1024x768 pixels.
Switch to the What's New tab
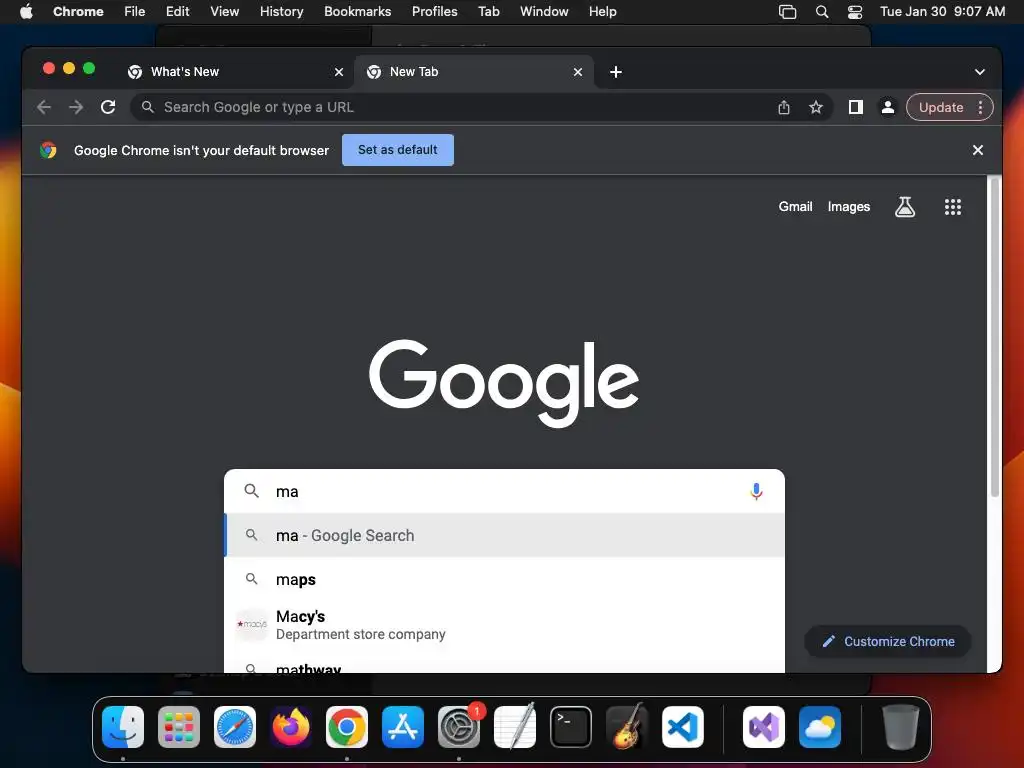236,72
